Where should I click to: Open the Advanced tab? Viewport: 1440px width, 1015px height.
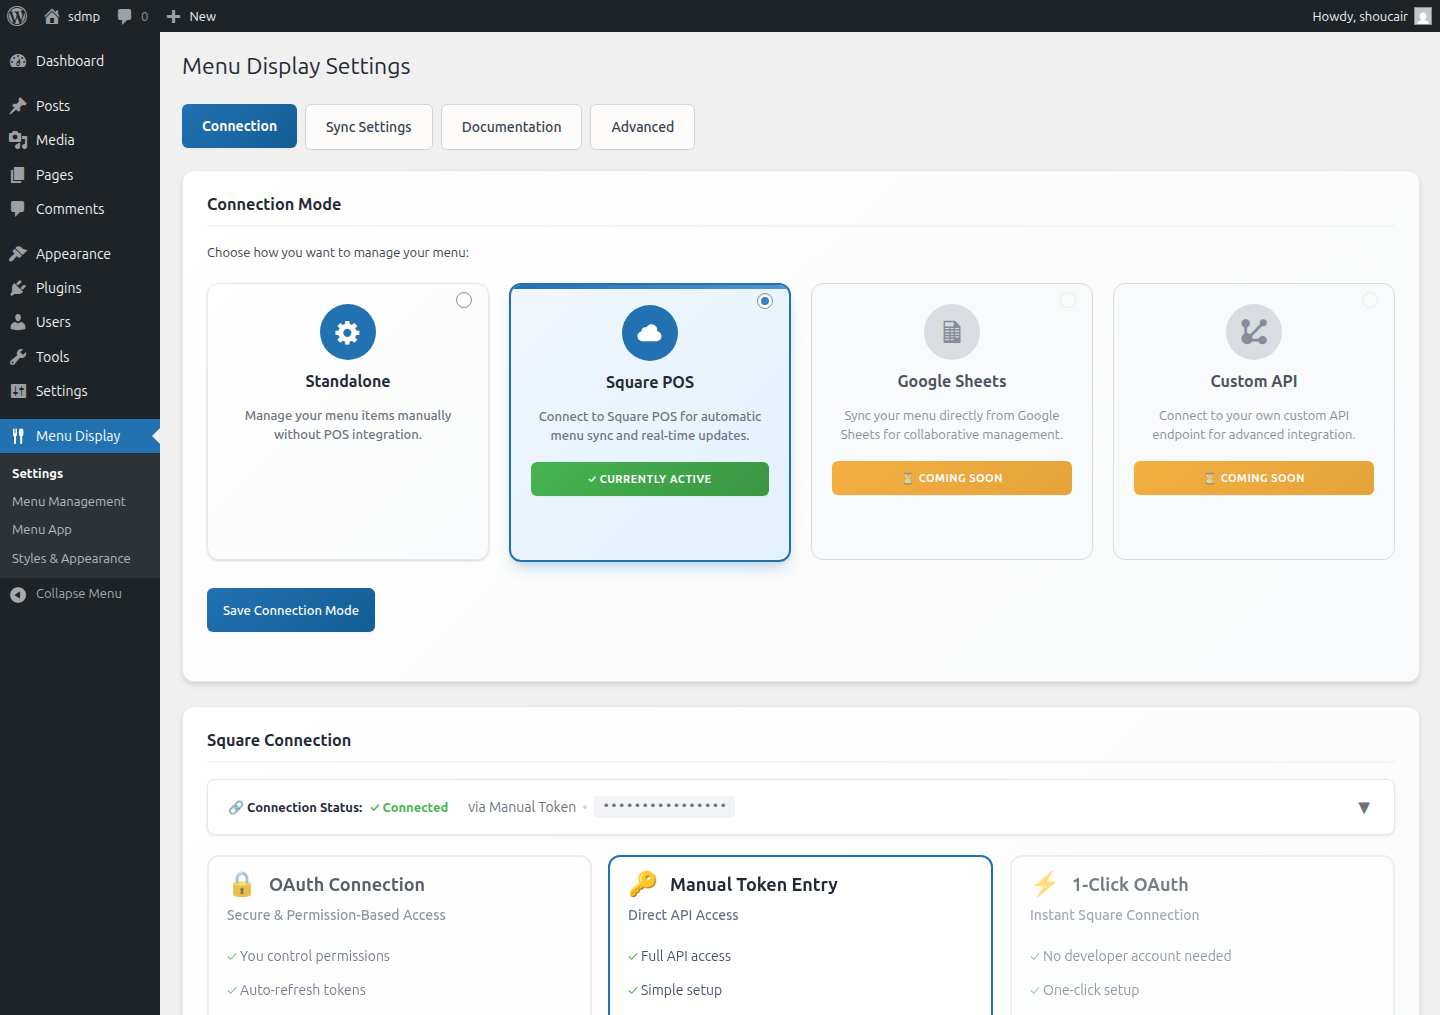coord(642,127)
